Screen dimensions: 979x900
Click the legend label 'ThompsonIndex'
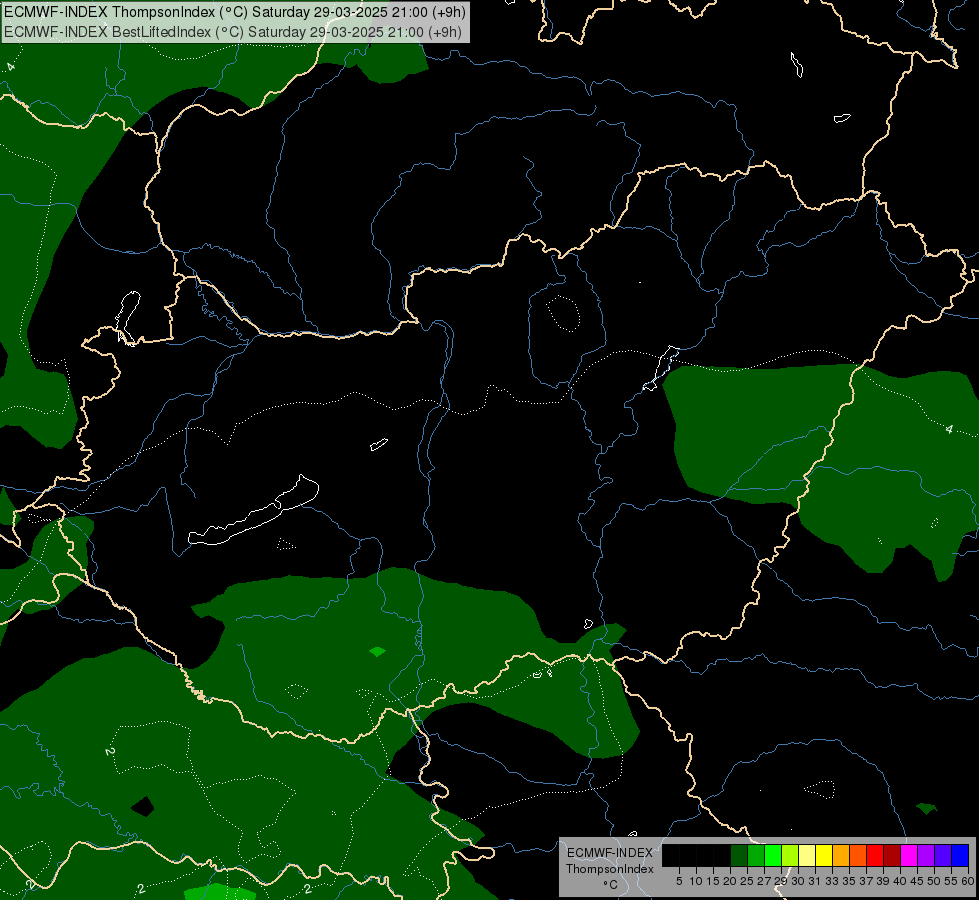[610, 869]
